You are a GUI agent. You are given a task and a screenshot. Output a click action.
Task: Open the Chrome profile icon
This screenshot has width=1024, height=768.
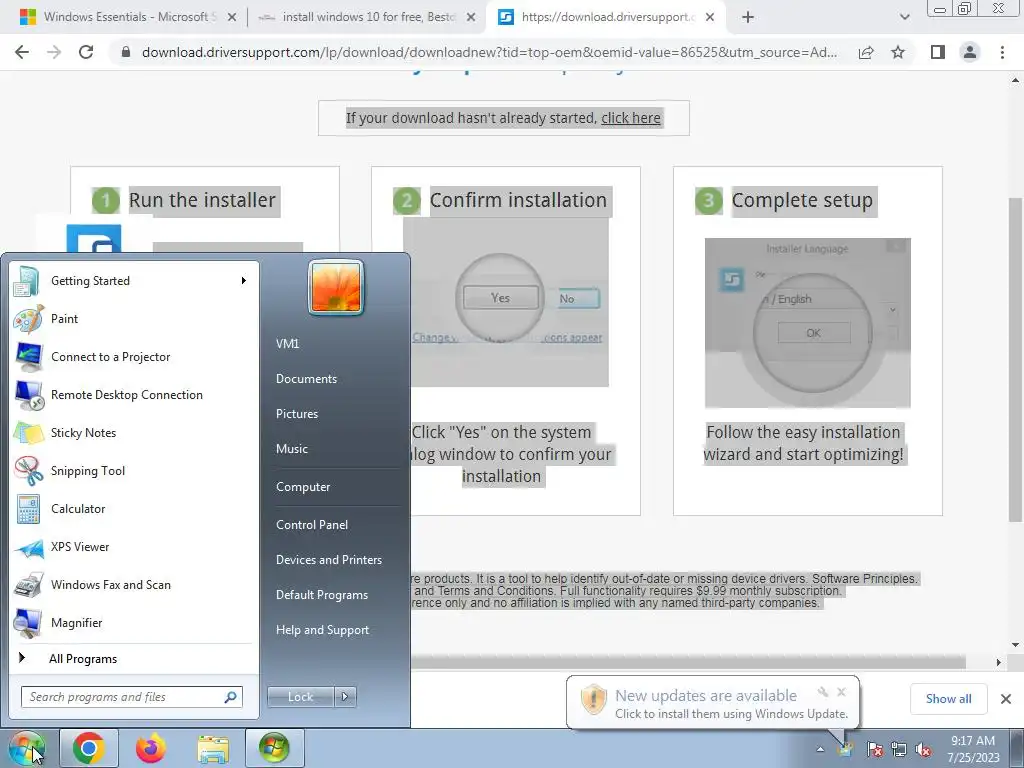click(x=970, y=52)
